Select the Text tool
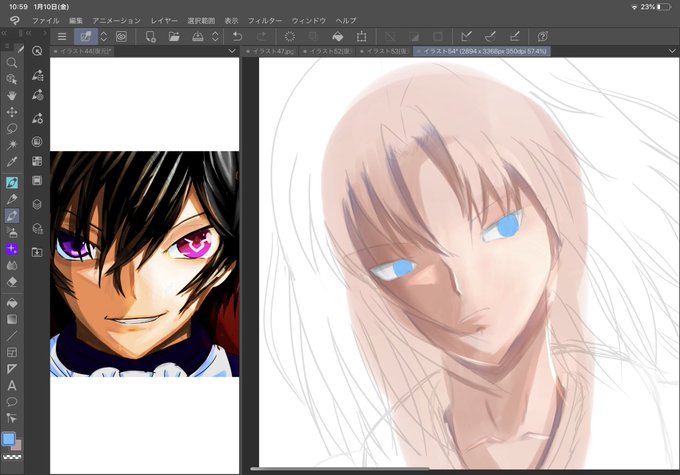Screen dimensions: 680x475 pos(12,385)
